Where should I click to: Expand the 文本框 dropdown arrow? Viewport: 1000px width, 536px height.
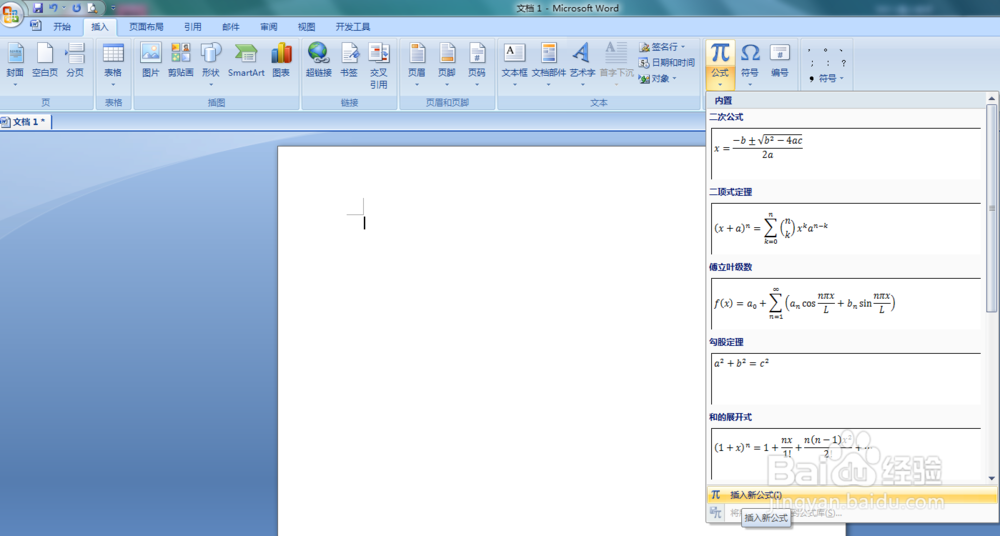(x=514, y=85)
